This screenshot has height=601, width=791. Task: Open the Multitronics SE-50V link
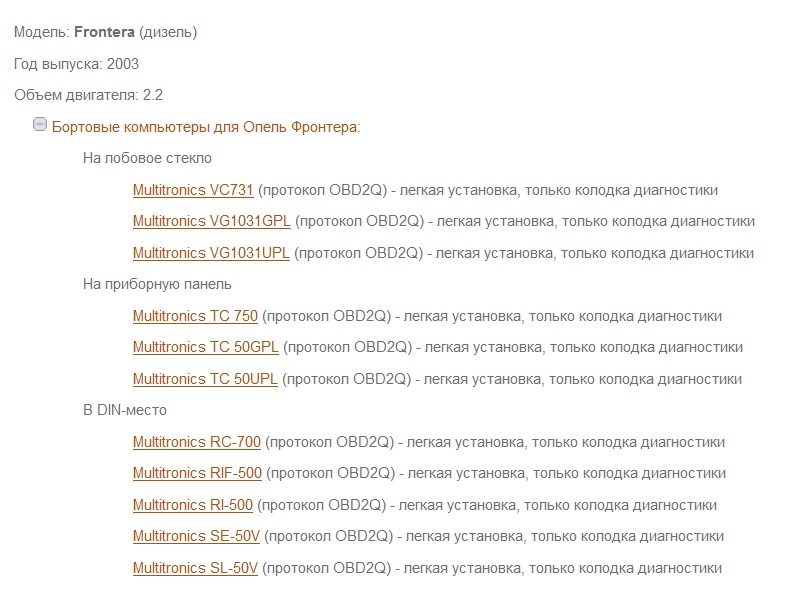[x=196, y=536]
